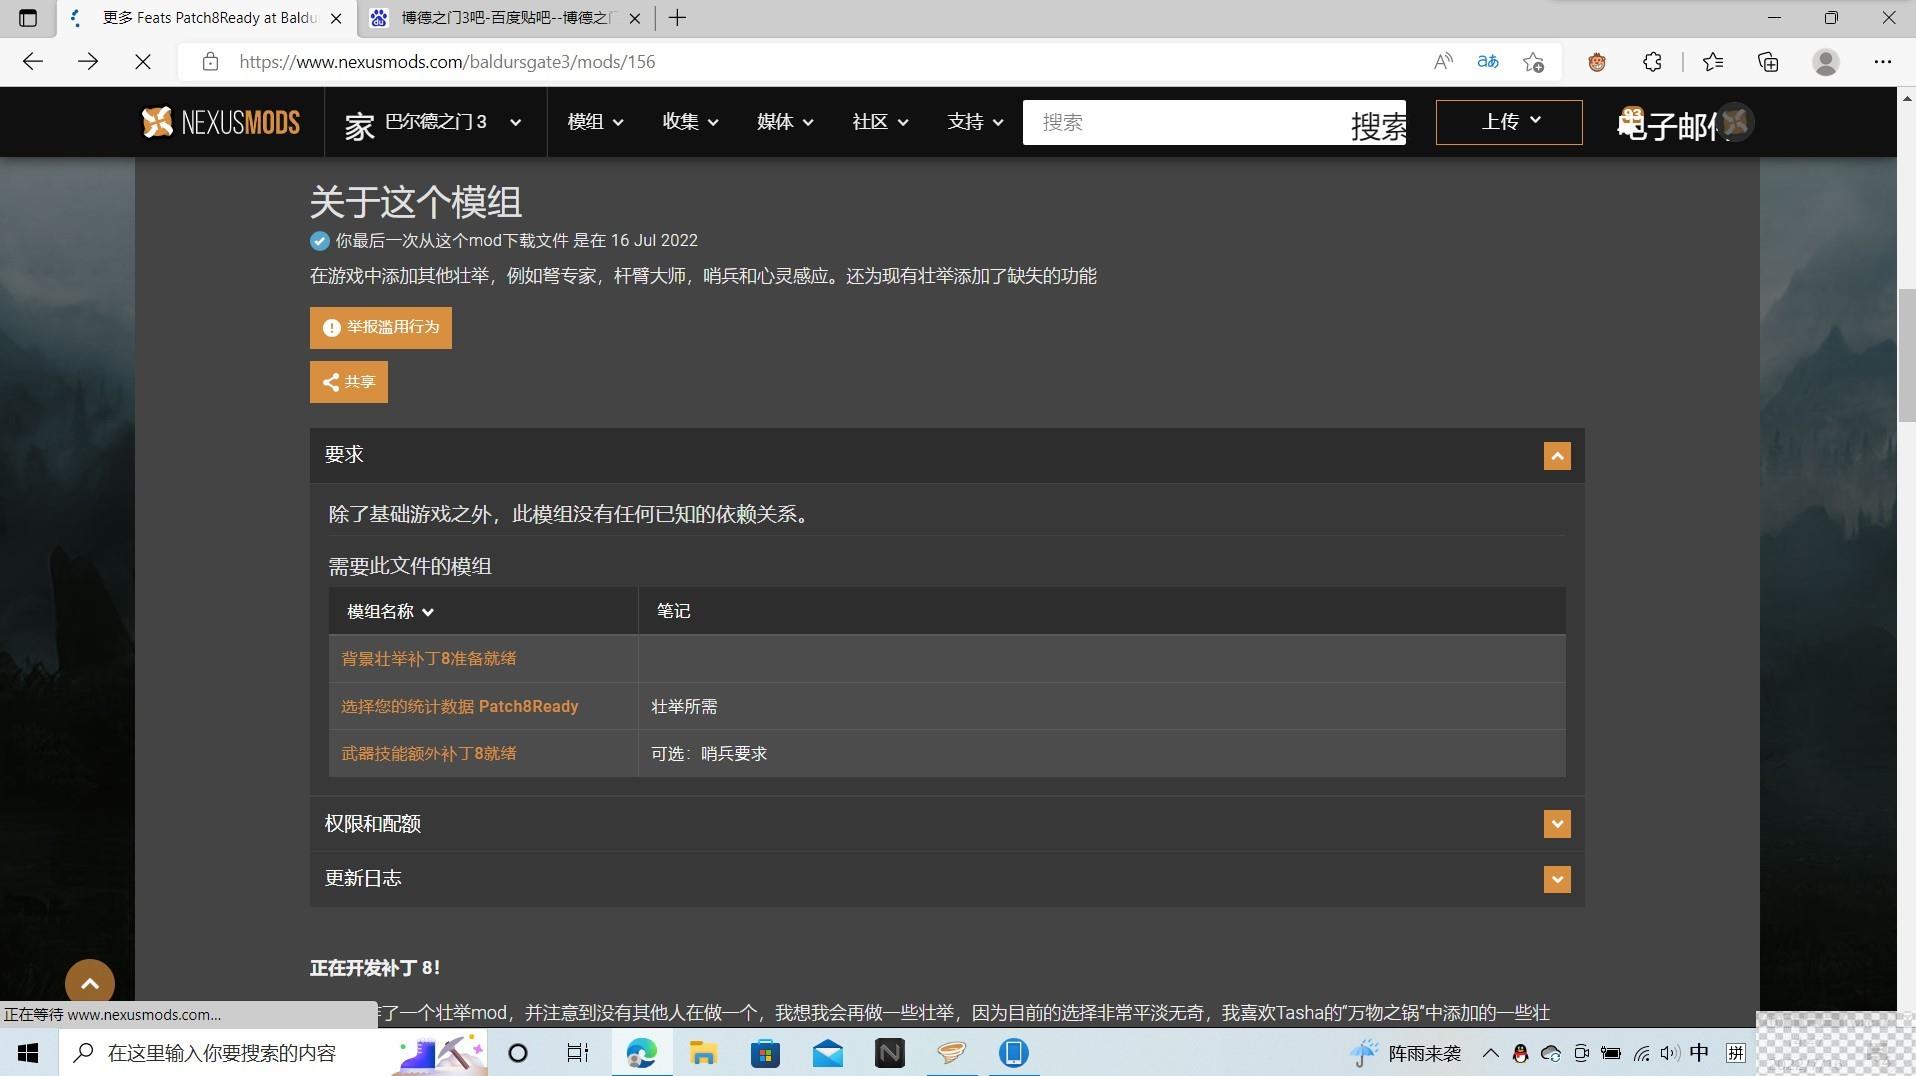
Task: Add this page to favorites
Action: coord(1533,62)
